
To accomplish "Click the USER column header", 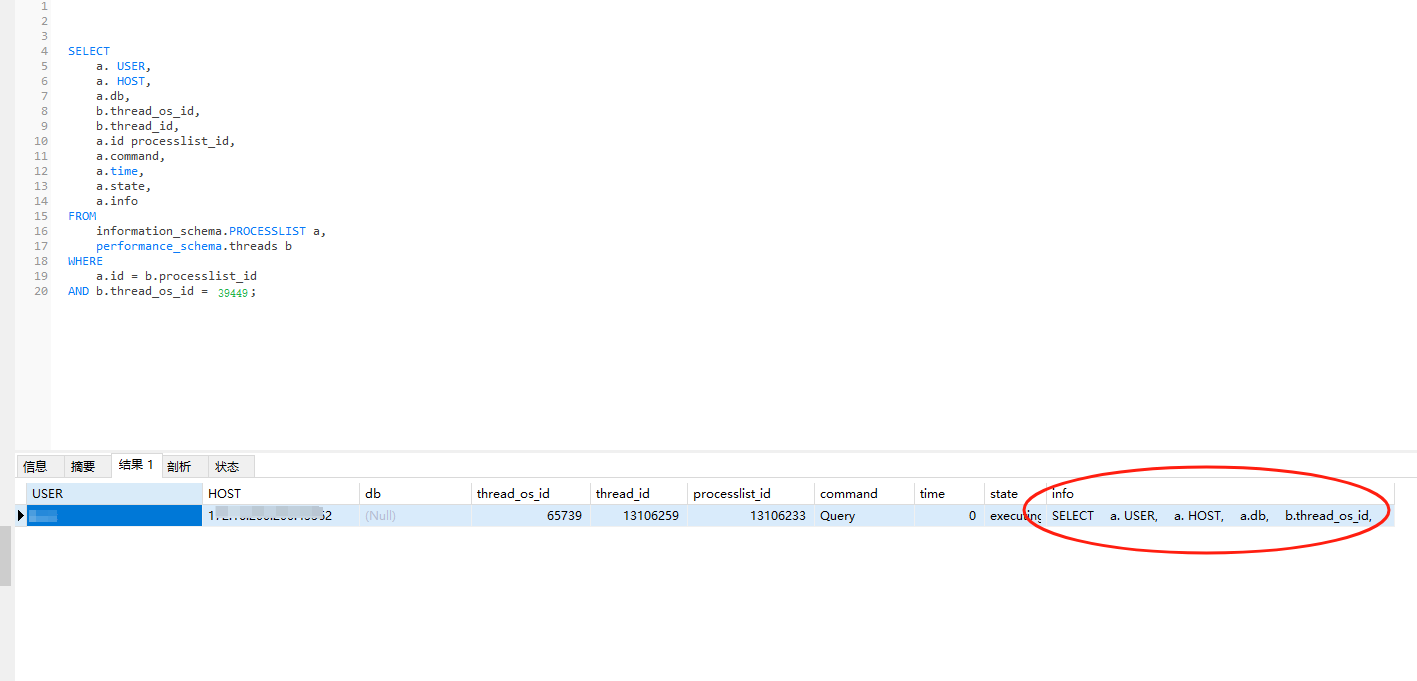I will point(114,493).
